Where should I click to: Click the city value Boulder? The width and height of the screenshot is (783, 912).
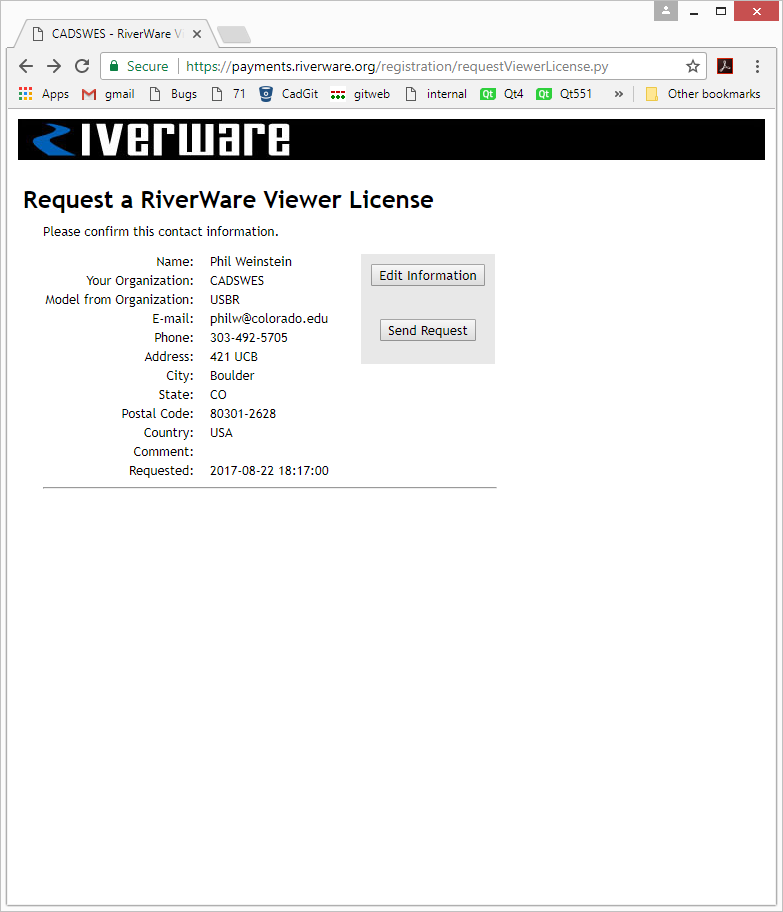(x=232, y=376)
